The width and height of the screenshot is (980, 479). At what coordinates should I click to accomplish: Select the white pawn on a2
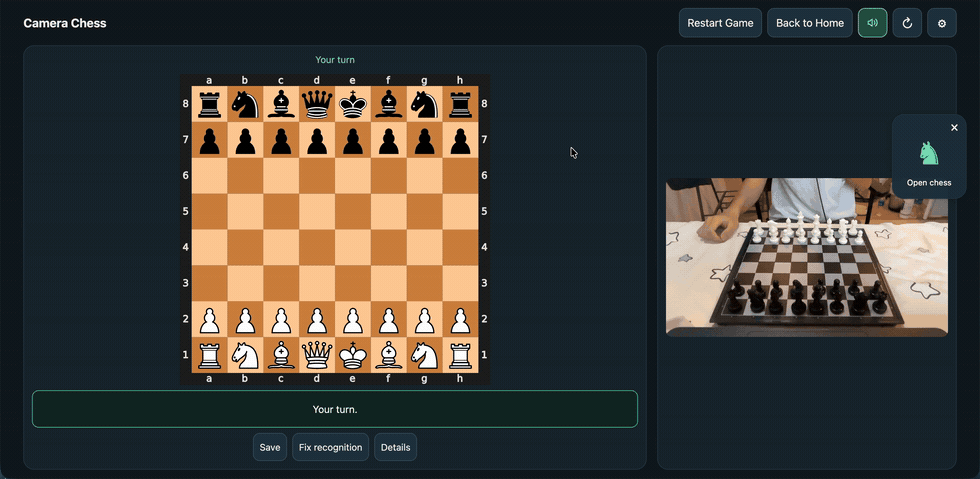click(209, 320)
